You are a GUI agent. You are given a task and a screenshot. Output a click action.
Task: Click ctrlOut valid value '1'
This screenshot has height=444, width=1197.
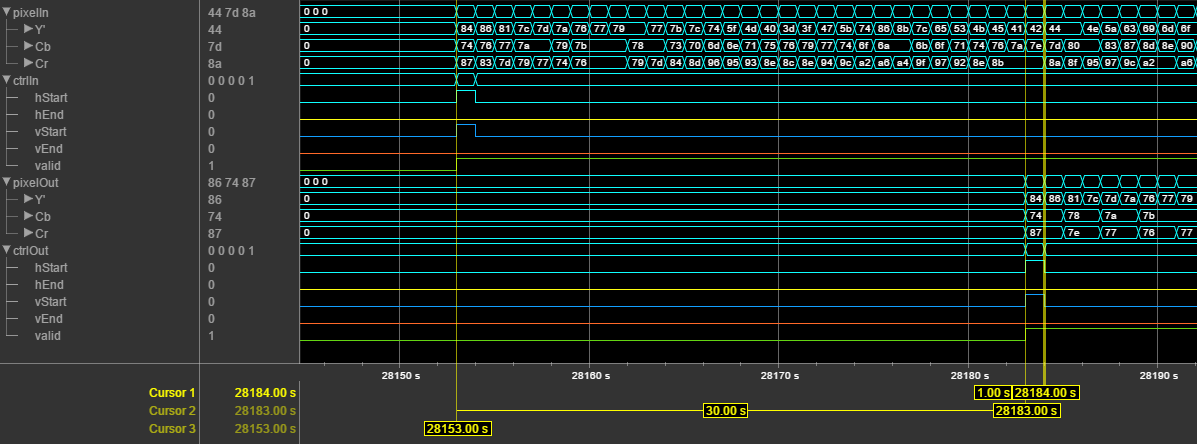point(211,336)
